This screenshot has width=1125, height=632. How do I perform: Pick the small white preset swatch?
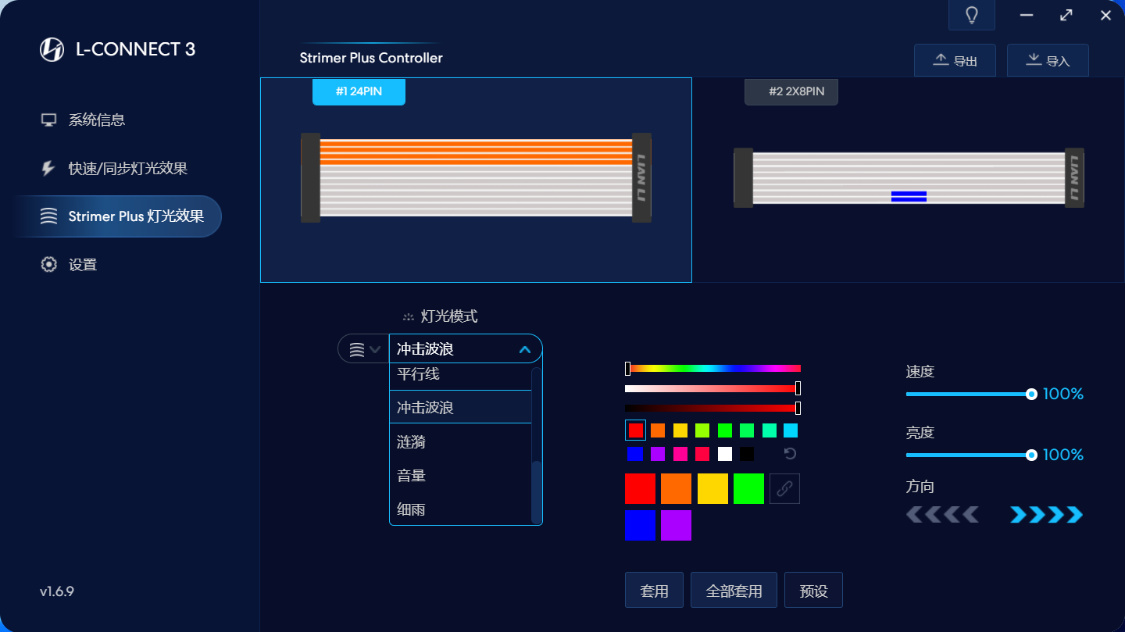coord(725,454)
